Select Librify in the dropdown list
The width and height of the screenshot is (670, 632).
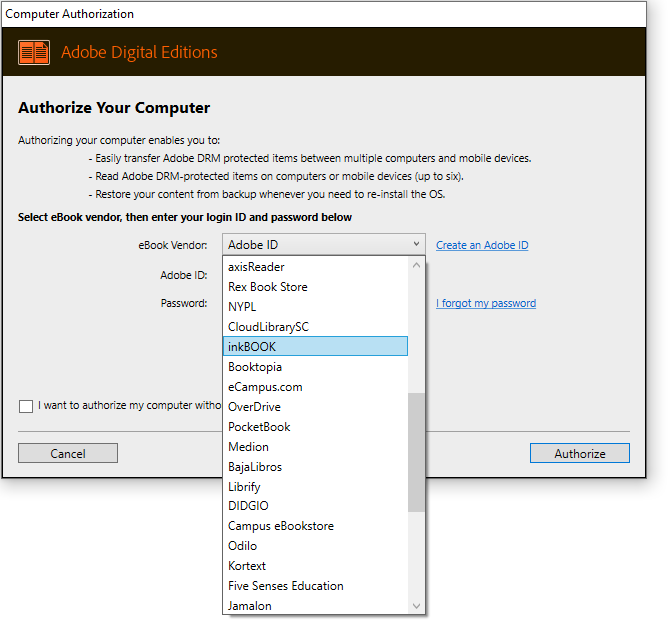(x=315, y=487)
